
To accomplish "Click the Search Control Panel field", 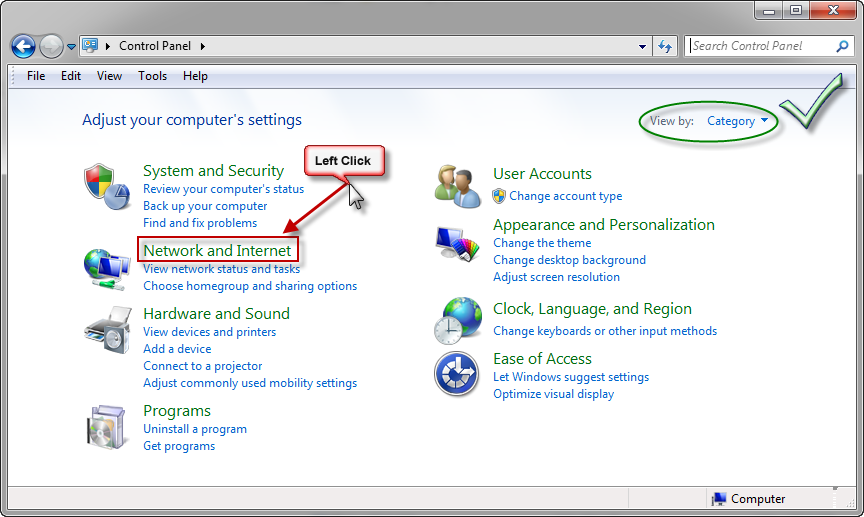I will [x=760, y=46].
